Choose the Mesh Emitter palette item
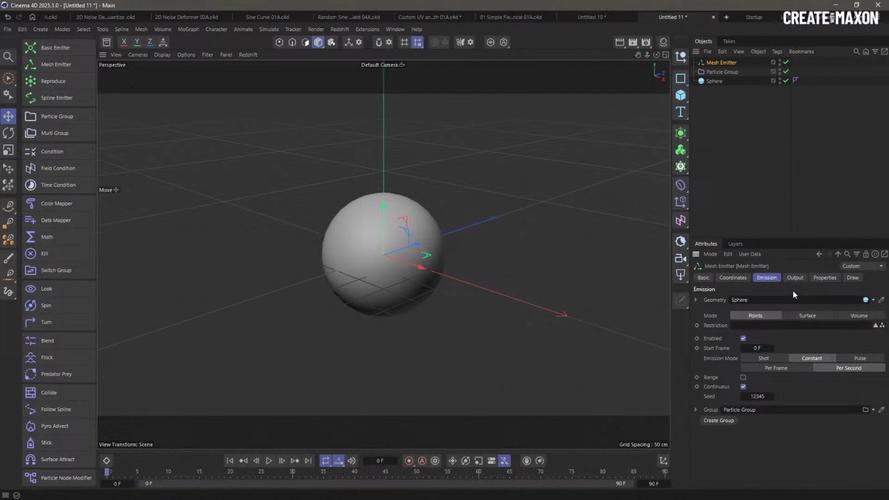This screenshot has height=500, width=889. click(56, 65)
